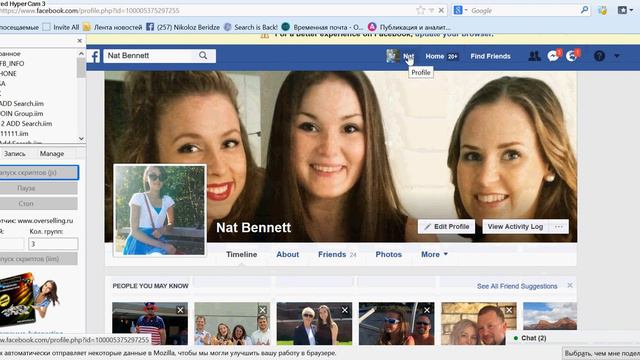Open the search engine selector dropdown
Screen dimensions: 640x360
click(460, 11)
